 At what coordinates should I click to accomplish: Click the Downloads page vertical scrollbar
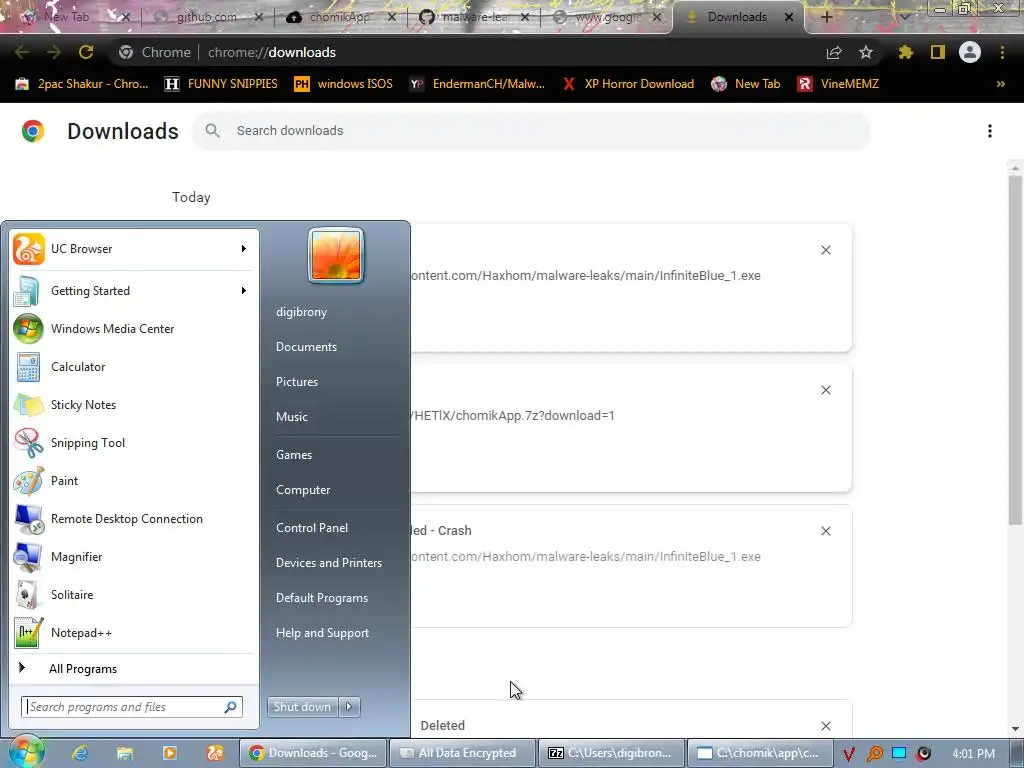coord(1014,349)
